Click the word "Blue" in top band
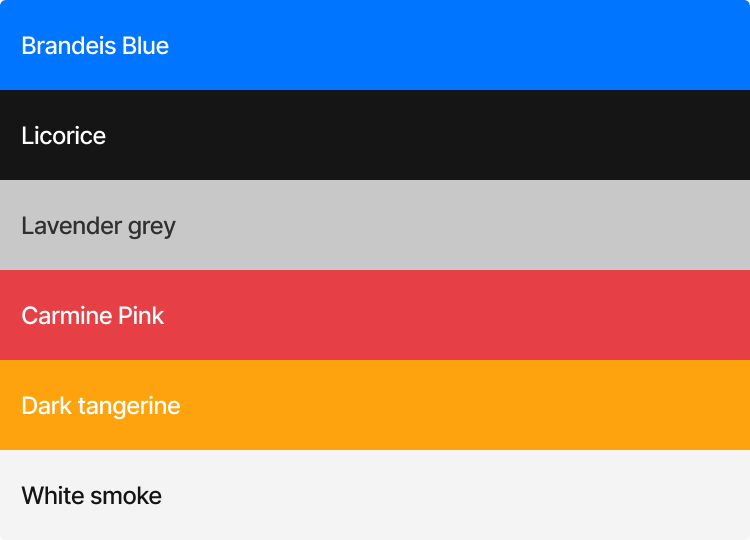The image size is (750, 540). click(145, 46)
